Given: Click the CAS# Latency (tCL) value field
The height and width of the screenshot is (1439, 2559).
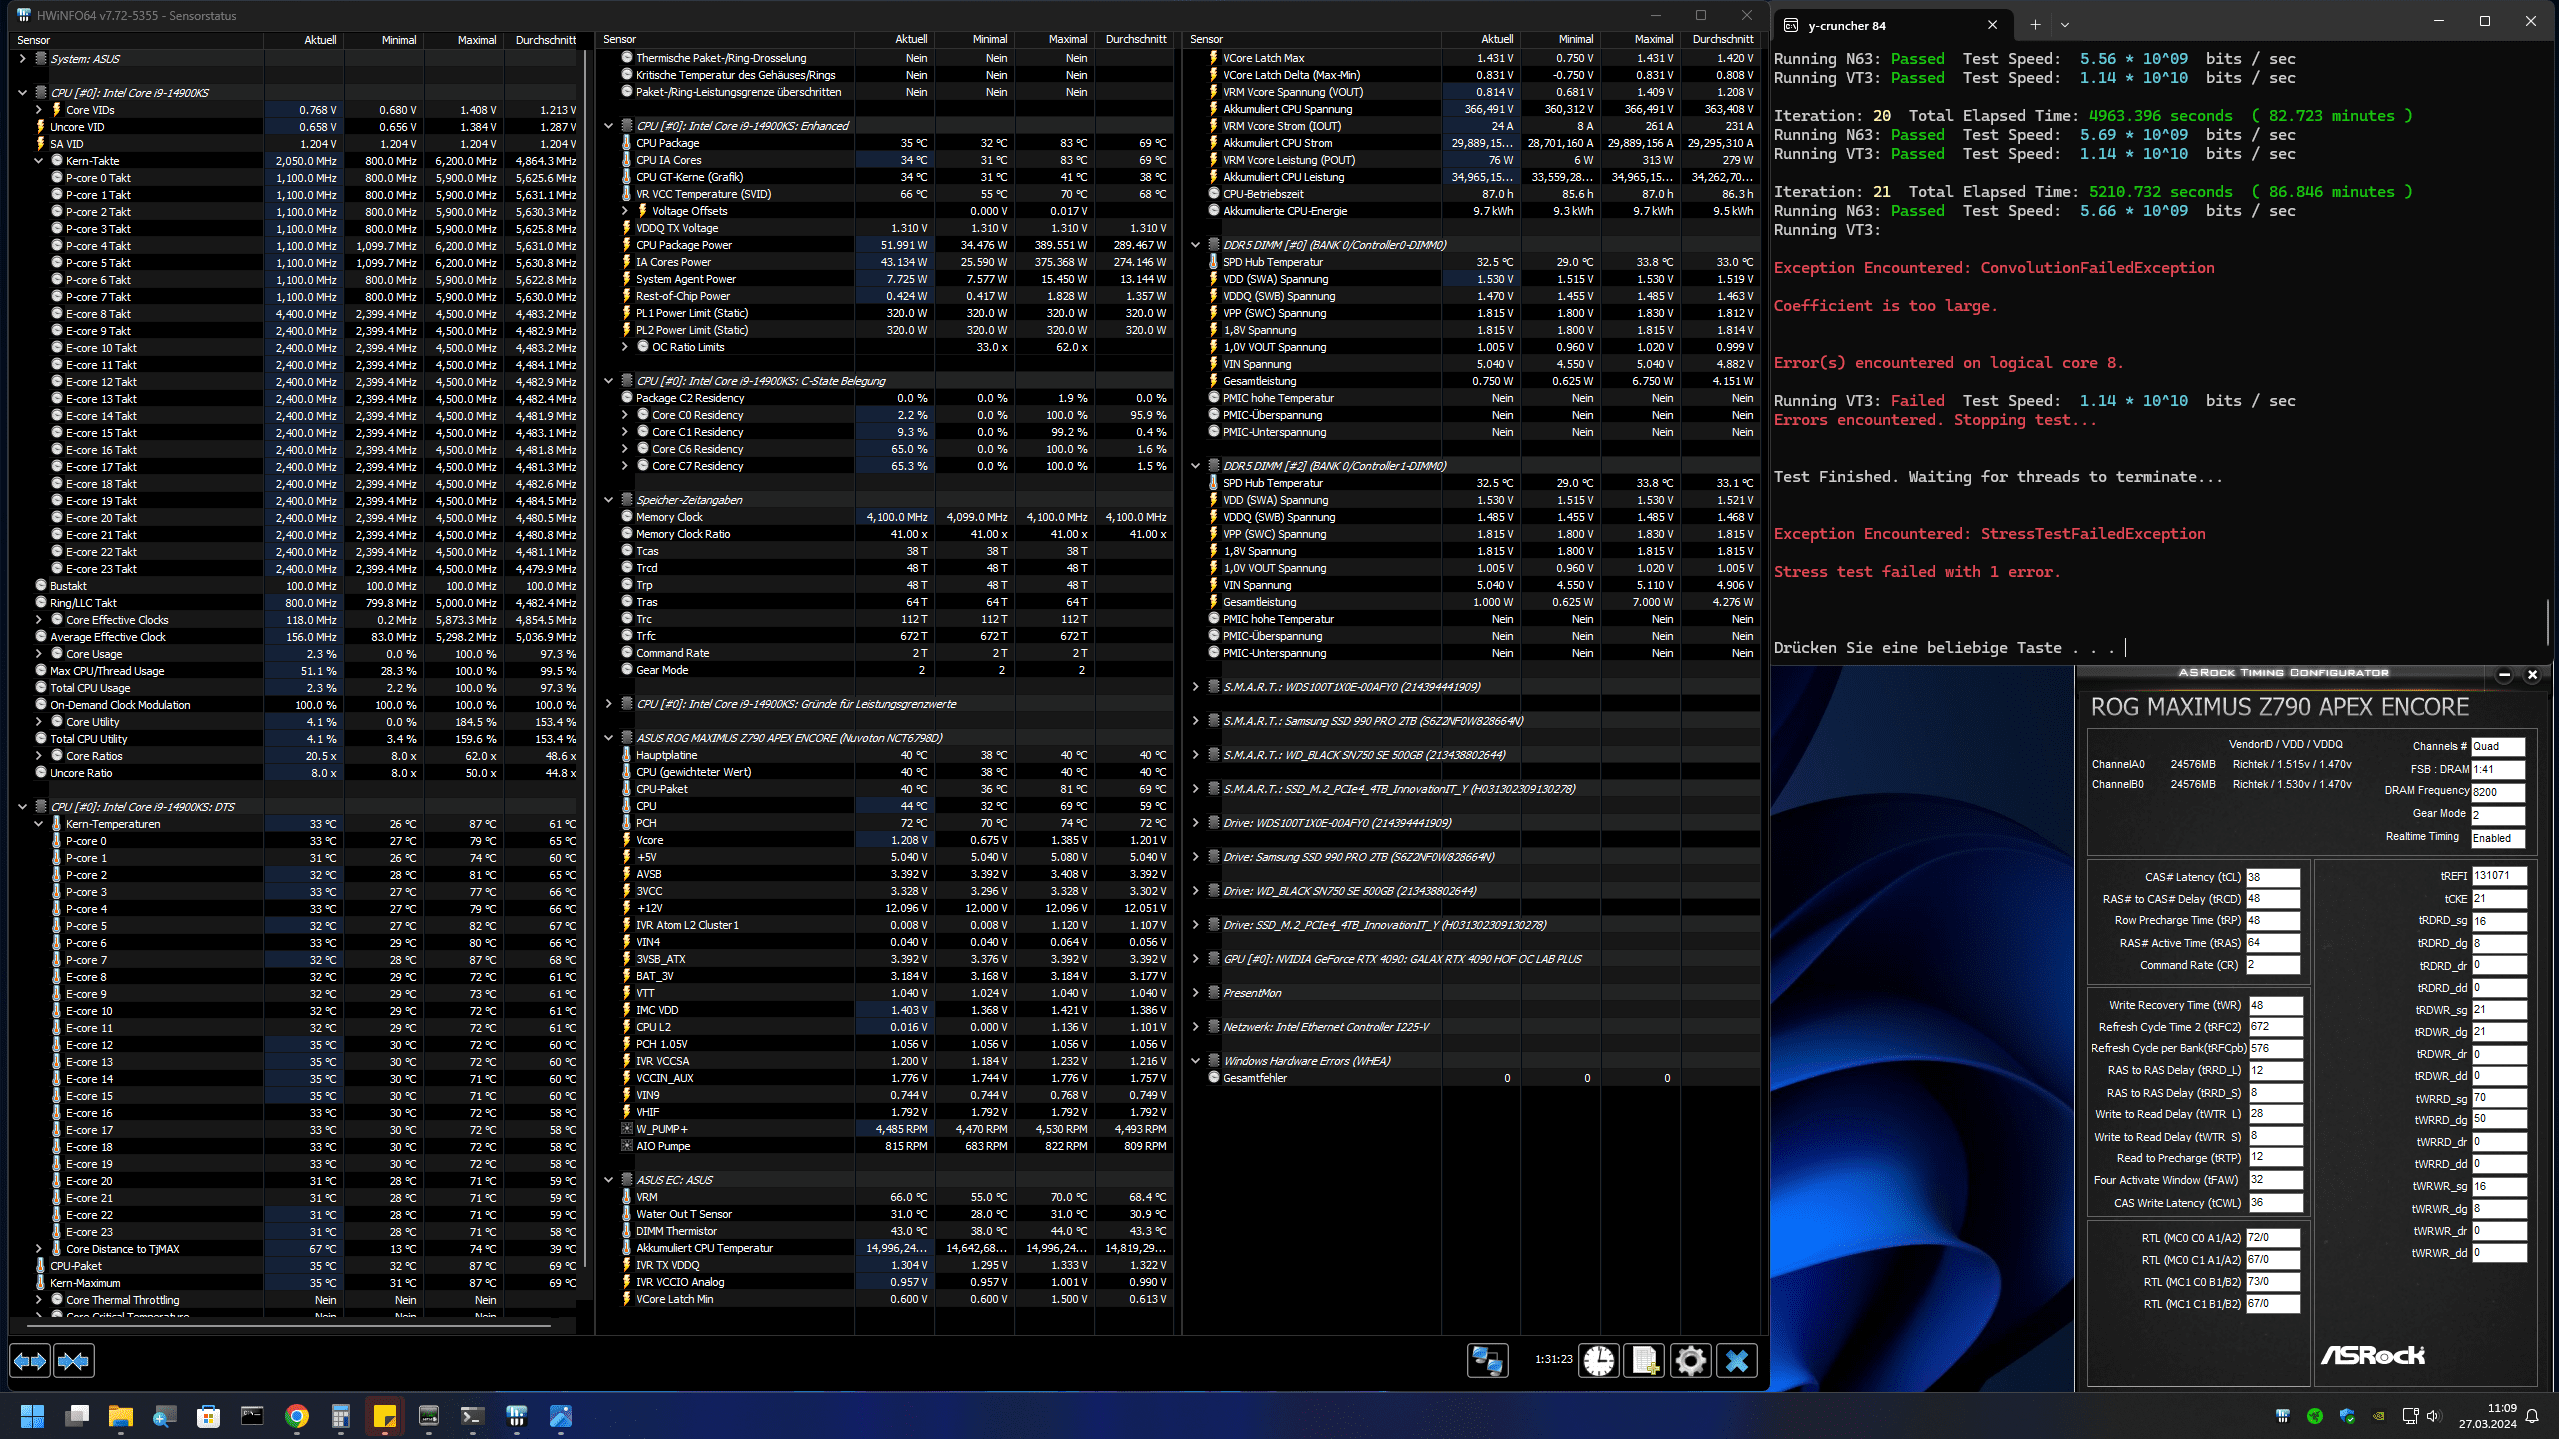Looking at the screenshot, I should pos(2272,877).
